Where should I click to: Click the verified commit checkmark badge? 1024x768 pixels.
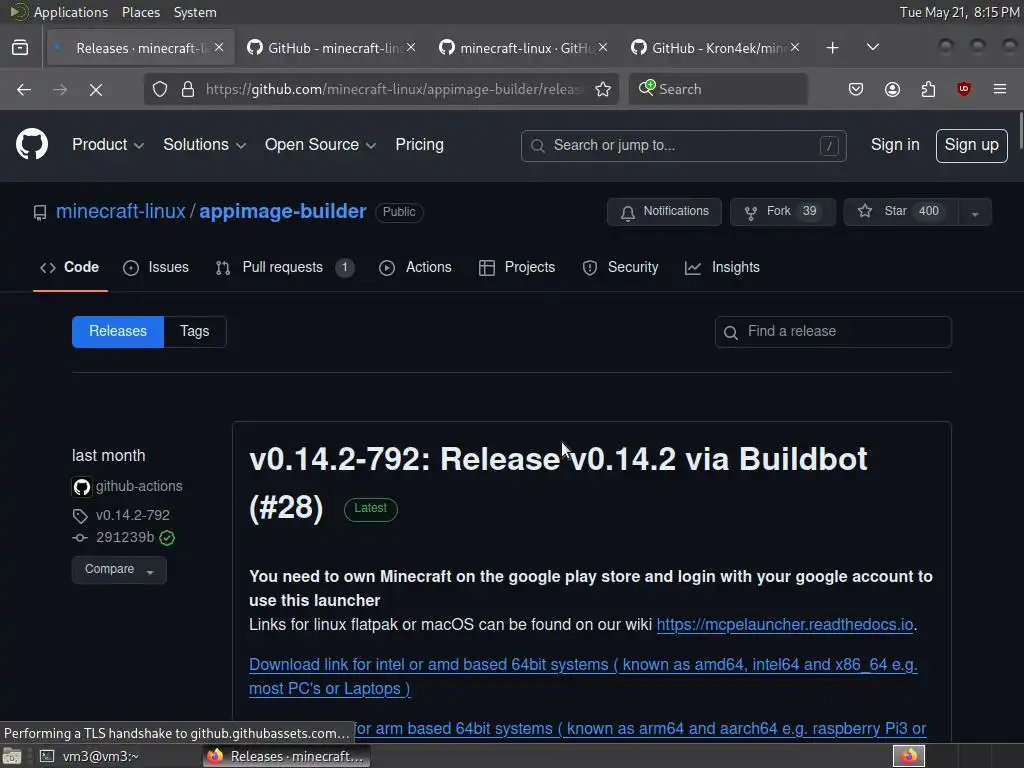167,538
